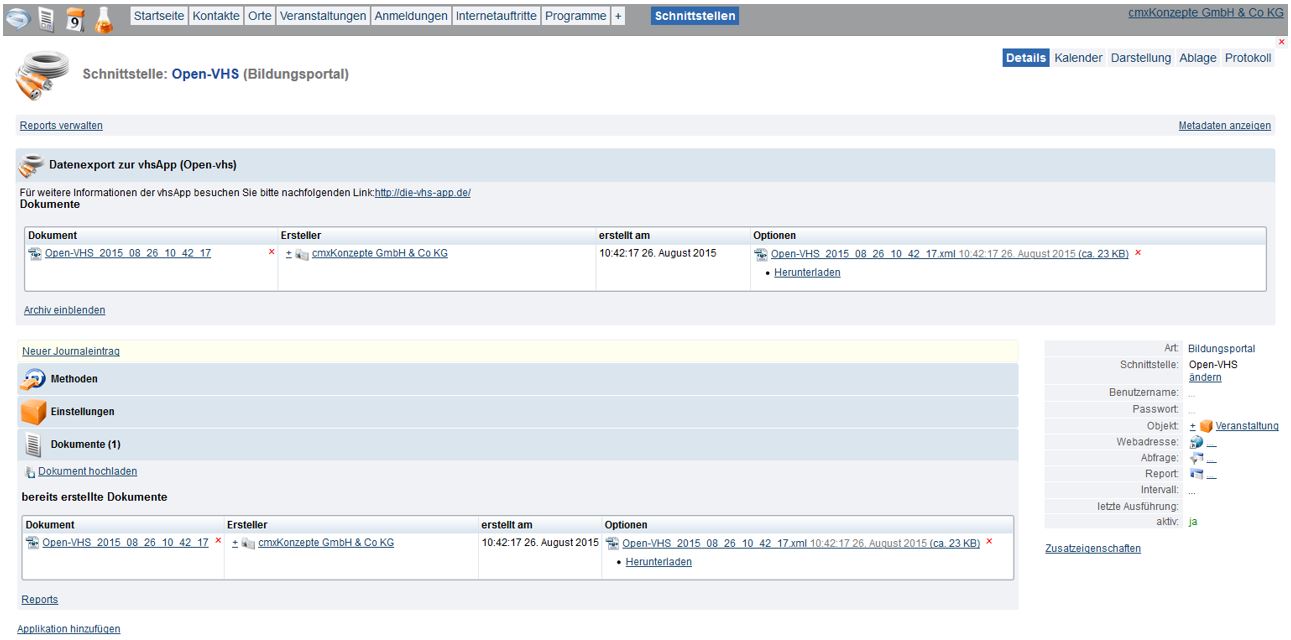Screen dimensions: 1291x640
Task: Collapse the Dokumente (1) section
Action: click(x=85, y=444)
